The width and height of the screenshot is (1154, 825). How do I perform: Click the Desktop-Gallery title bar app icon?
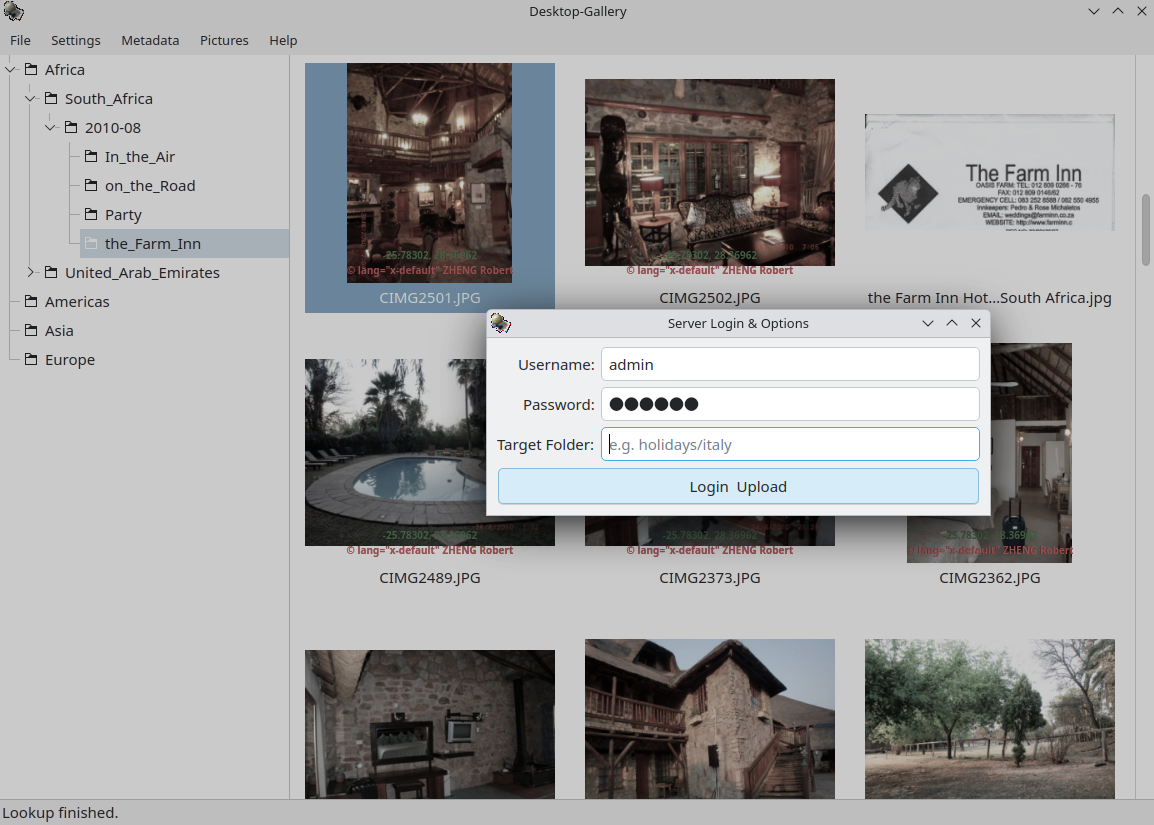pyautogui.click(x=14, y=12)
